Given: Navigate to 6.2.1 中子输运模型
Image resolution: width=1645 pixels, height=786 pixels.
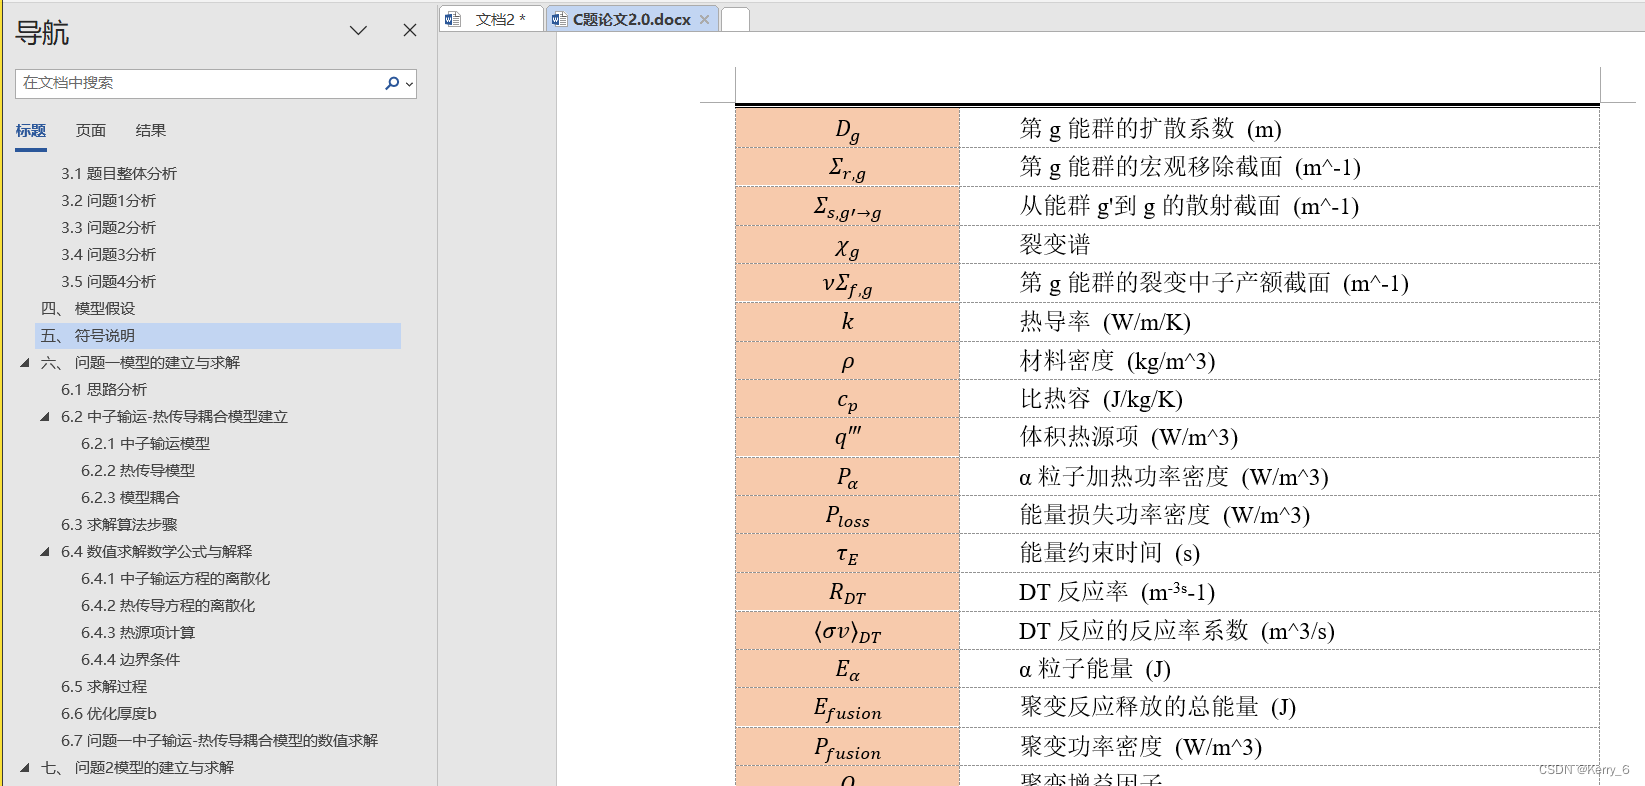Looking at the screenshot, I should [x=145, y=444].
